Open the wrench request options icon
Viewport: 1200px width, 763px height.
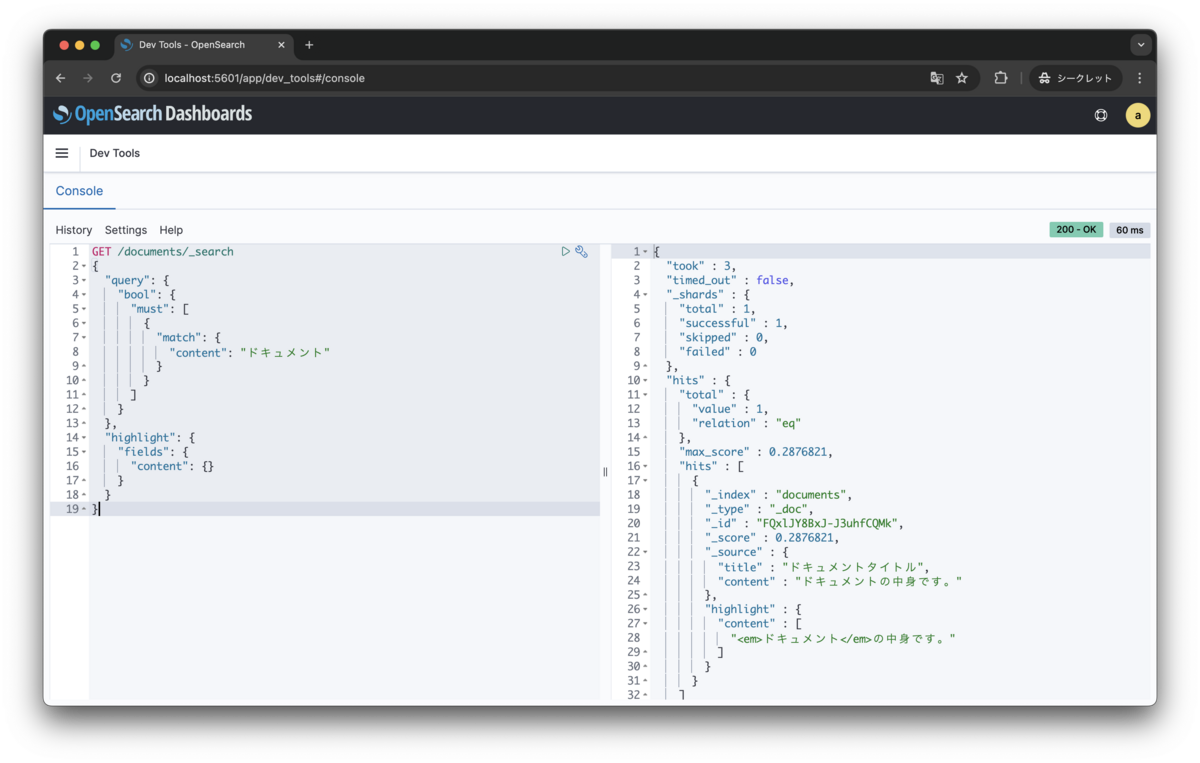pyautogui.click(x=581, y=252)
